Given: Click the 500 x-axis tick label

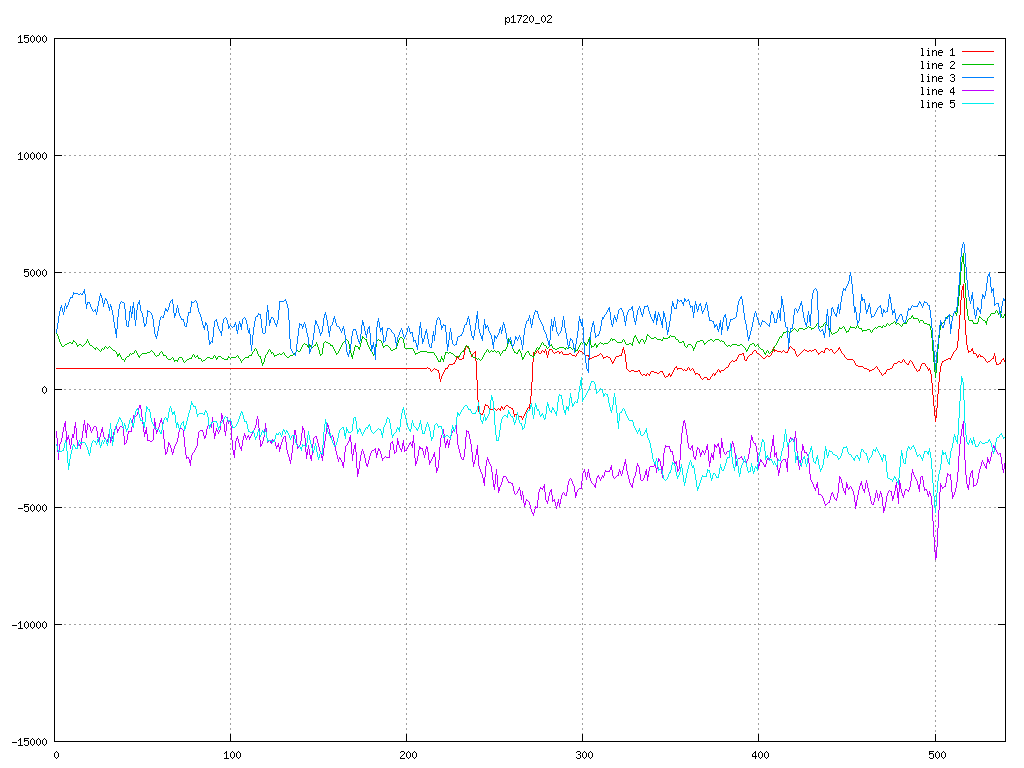Looking at the screenshot, I should (935, 756).
